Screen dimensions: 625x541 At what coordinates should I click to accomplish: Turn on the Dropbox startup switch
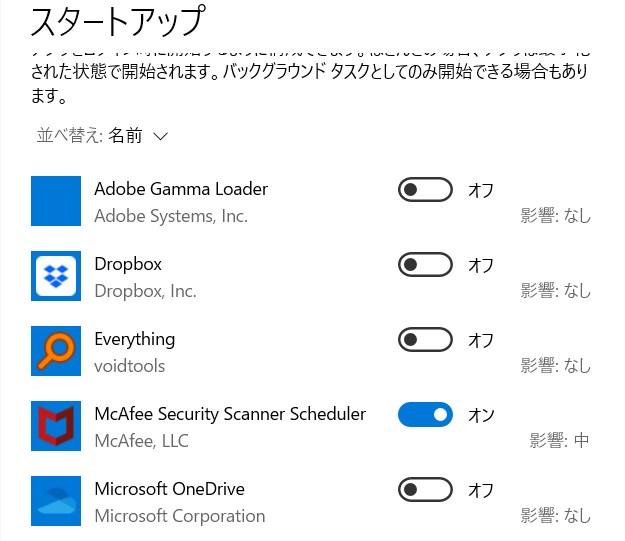425,264
